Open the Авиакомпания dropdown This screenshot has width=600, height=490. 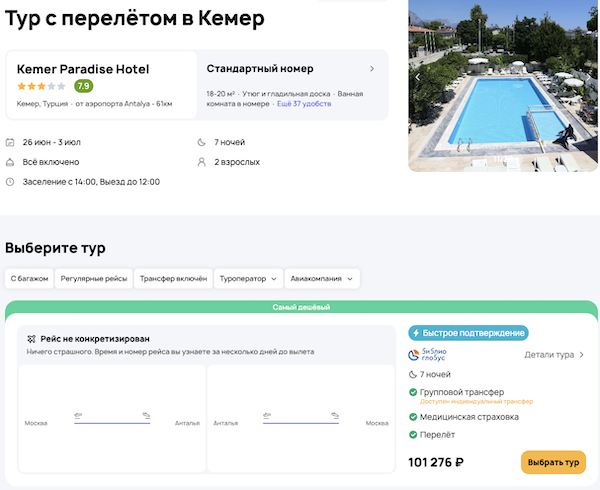322,279
